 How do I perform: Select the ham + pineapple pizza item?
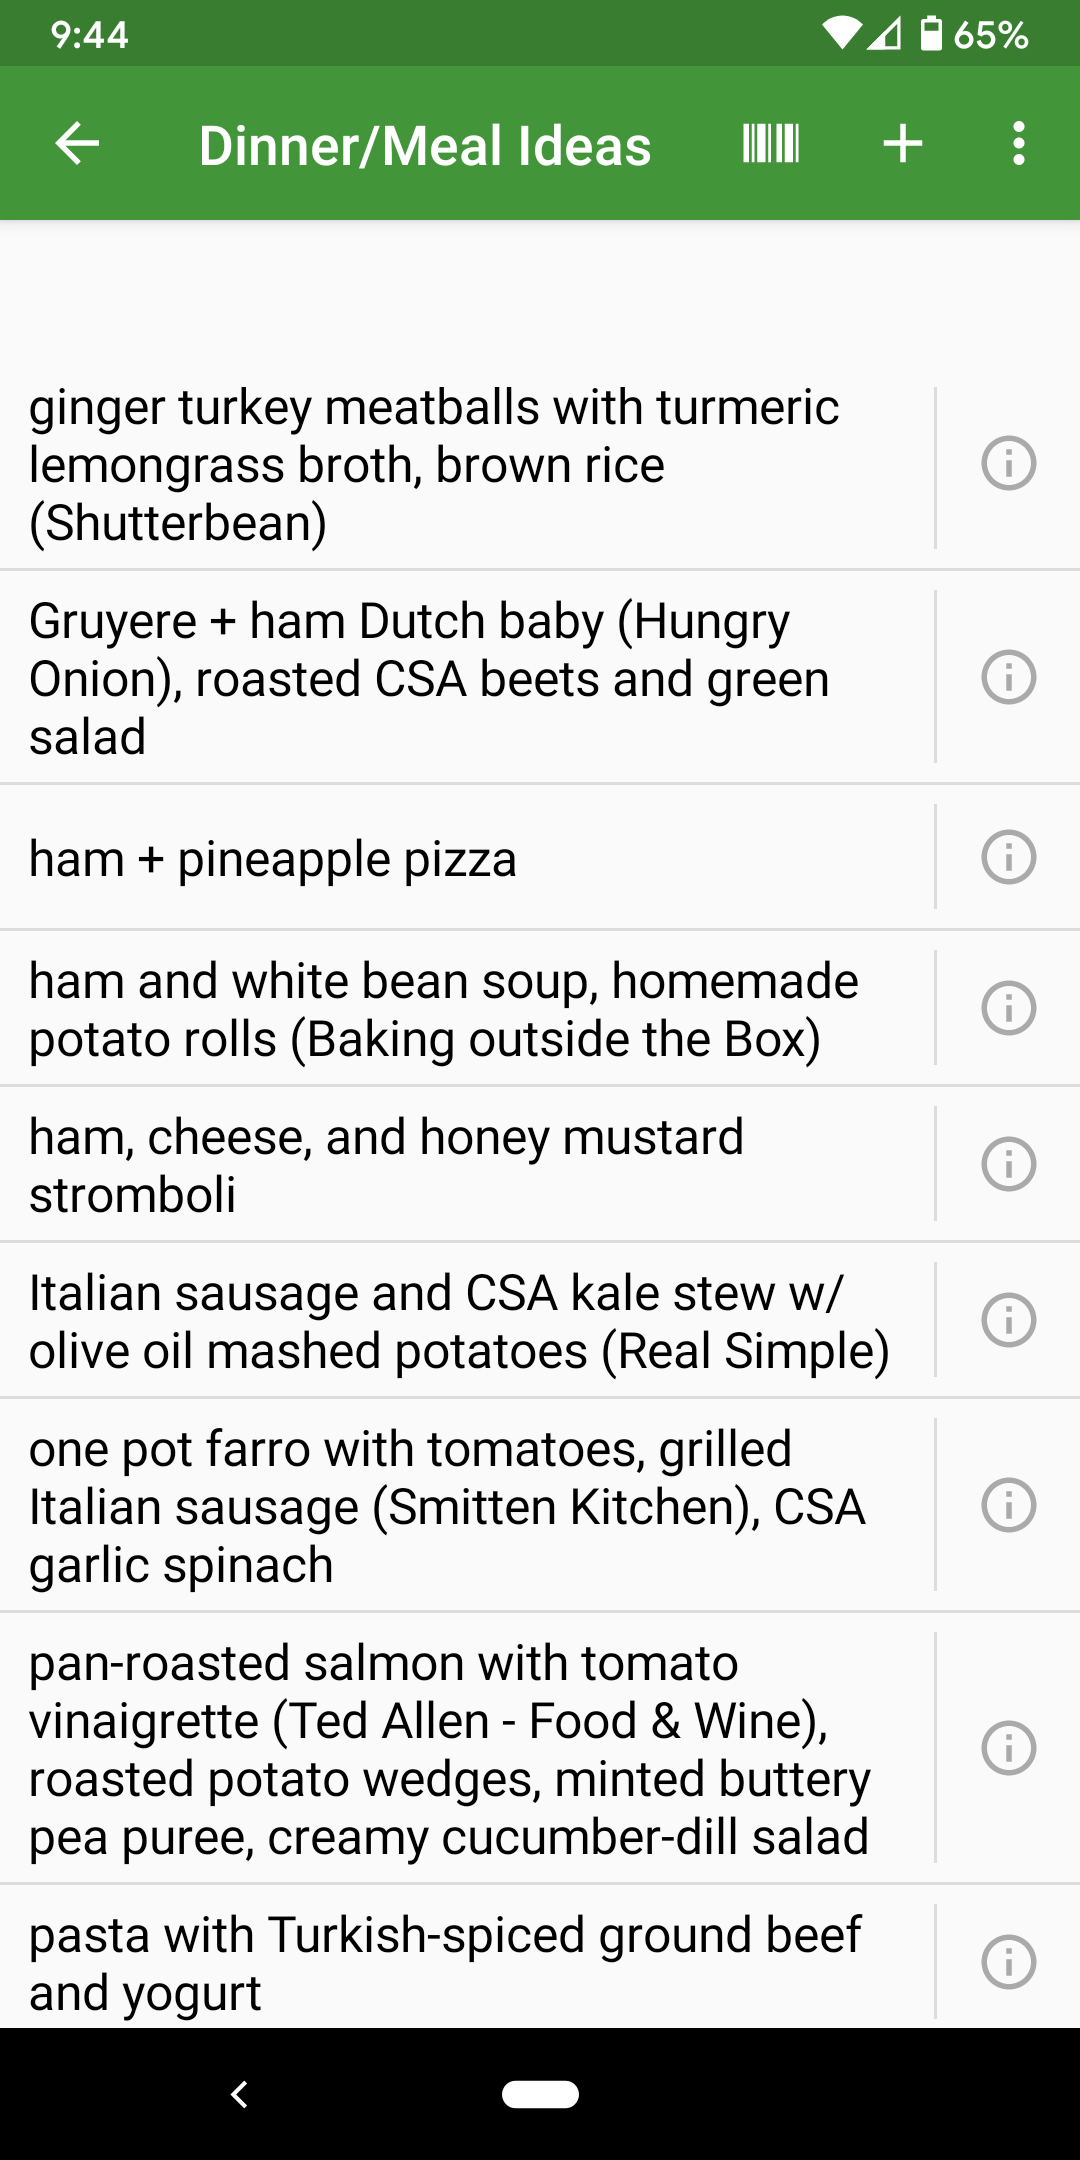(x=460, y=859)
